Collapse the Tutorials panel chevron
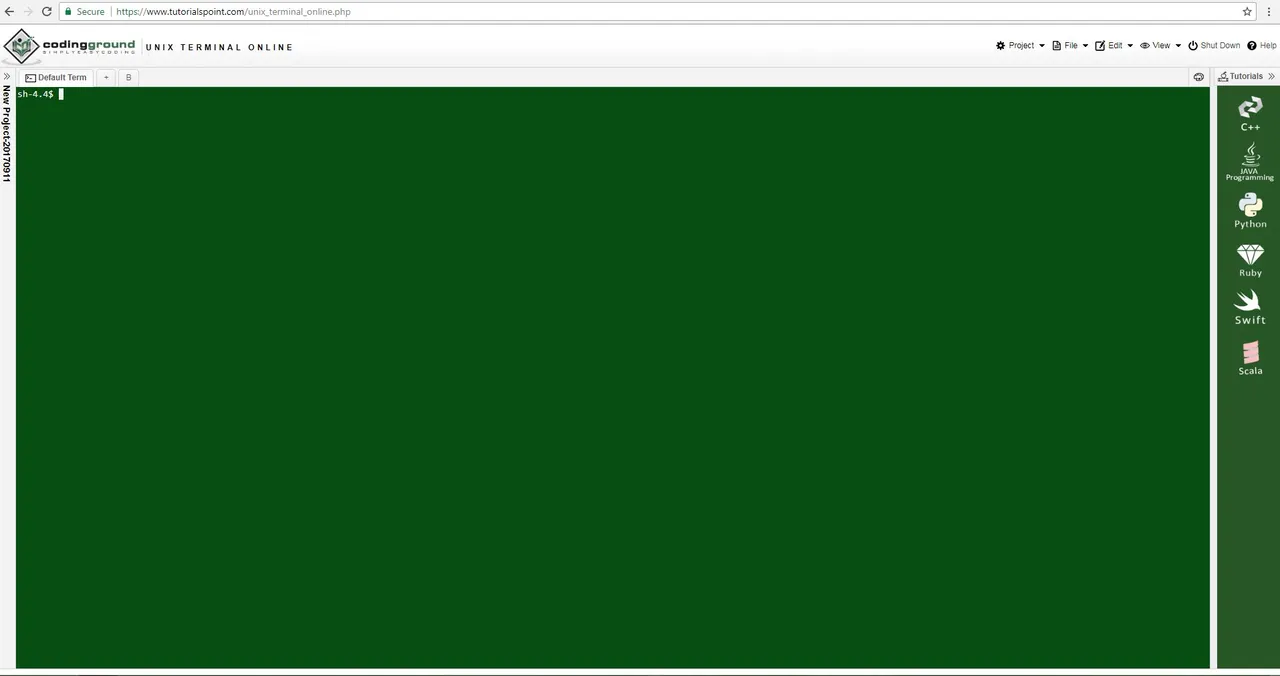The width and height of the screenshot is (1280, 676). pyautogui.click(x=1272, y=76)
